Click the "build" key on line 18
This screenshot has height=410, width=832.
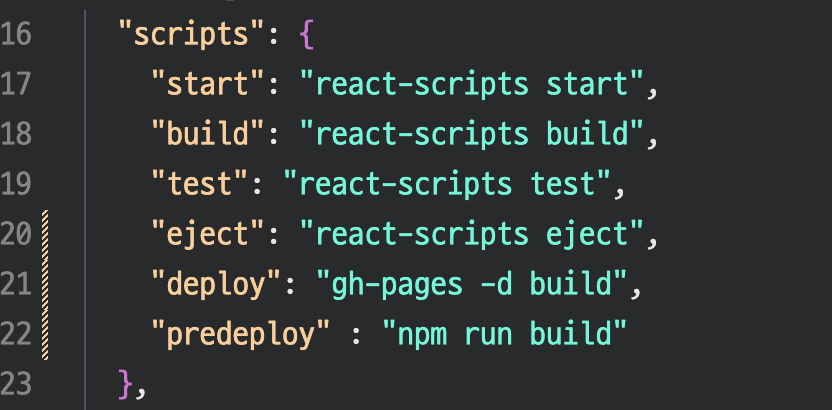click(x=207, y=134)
